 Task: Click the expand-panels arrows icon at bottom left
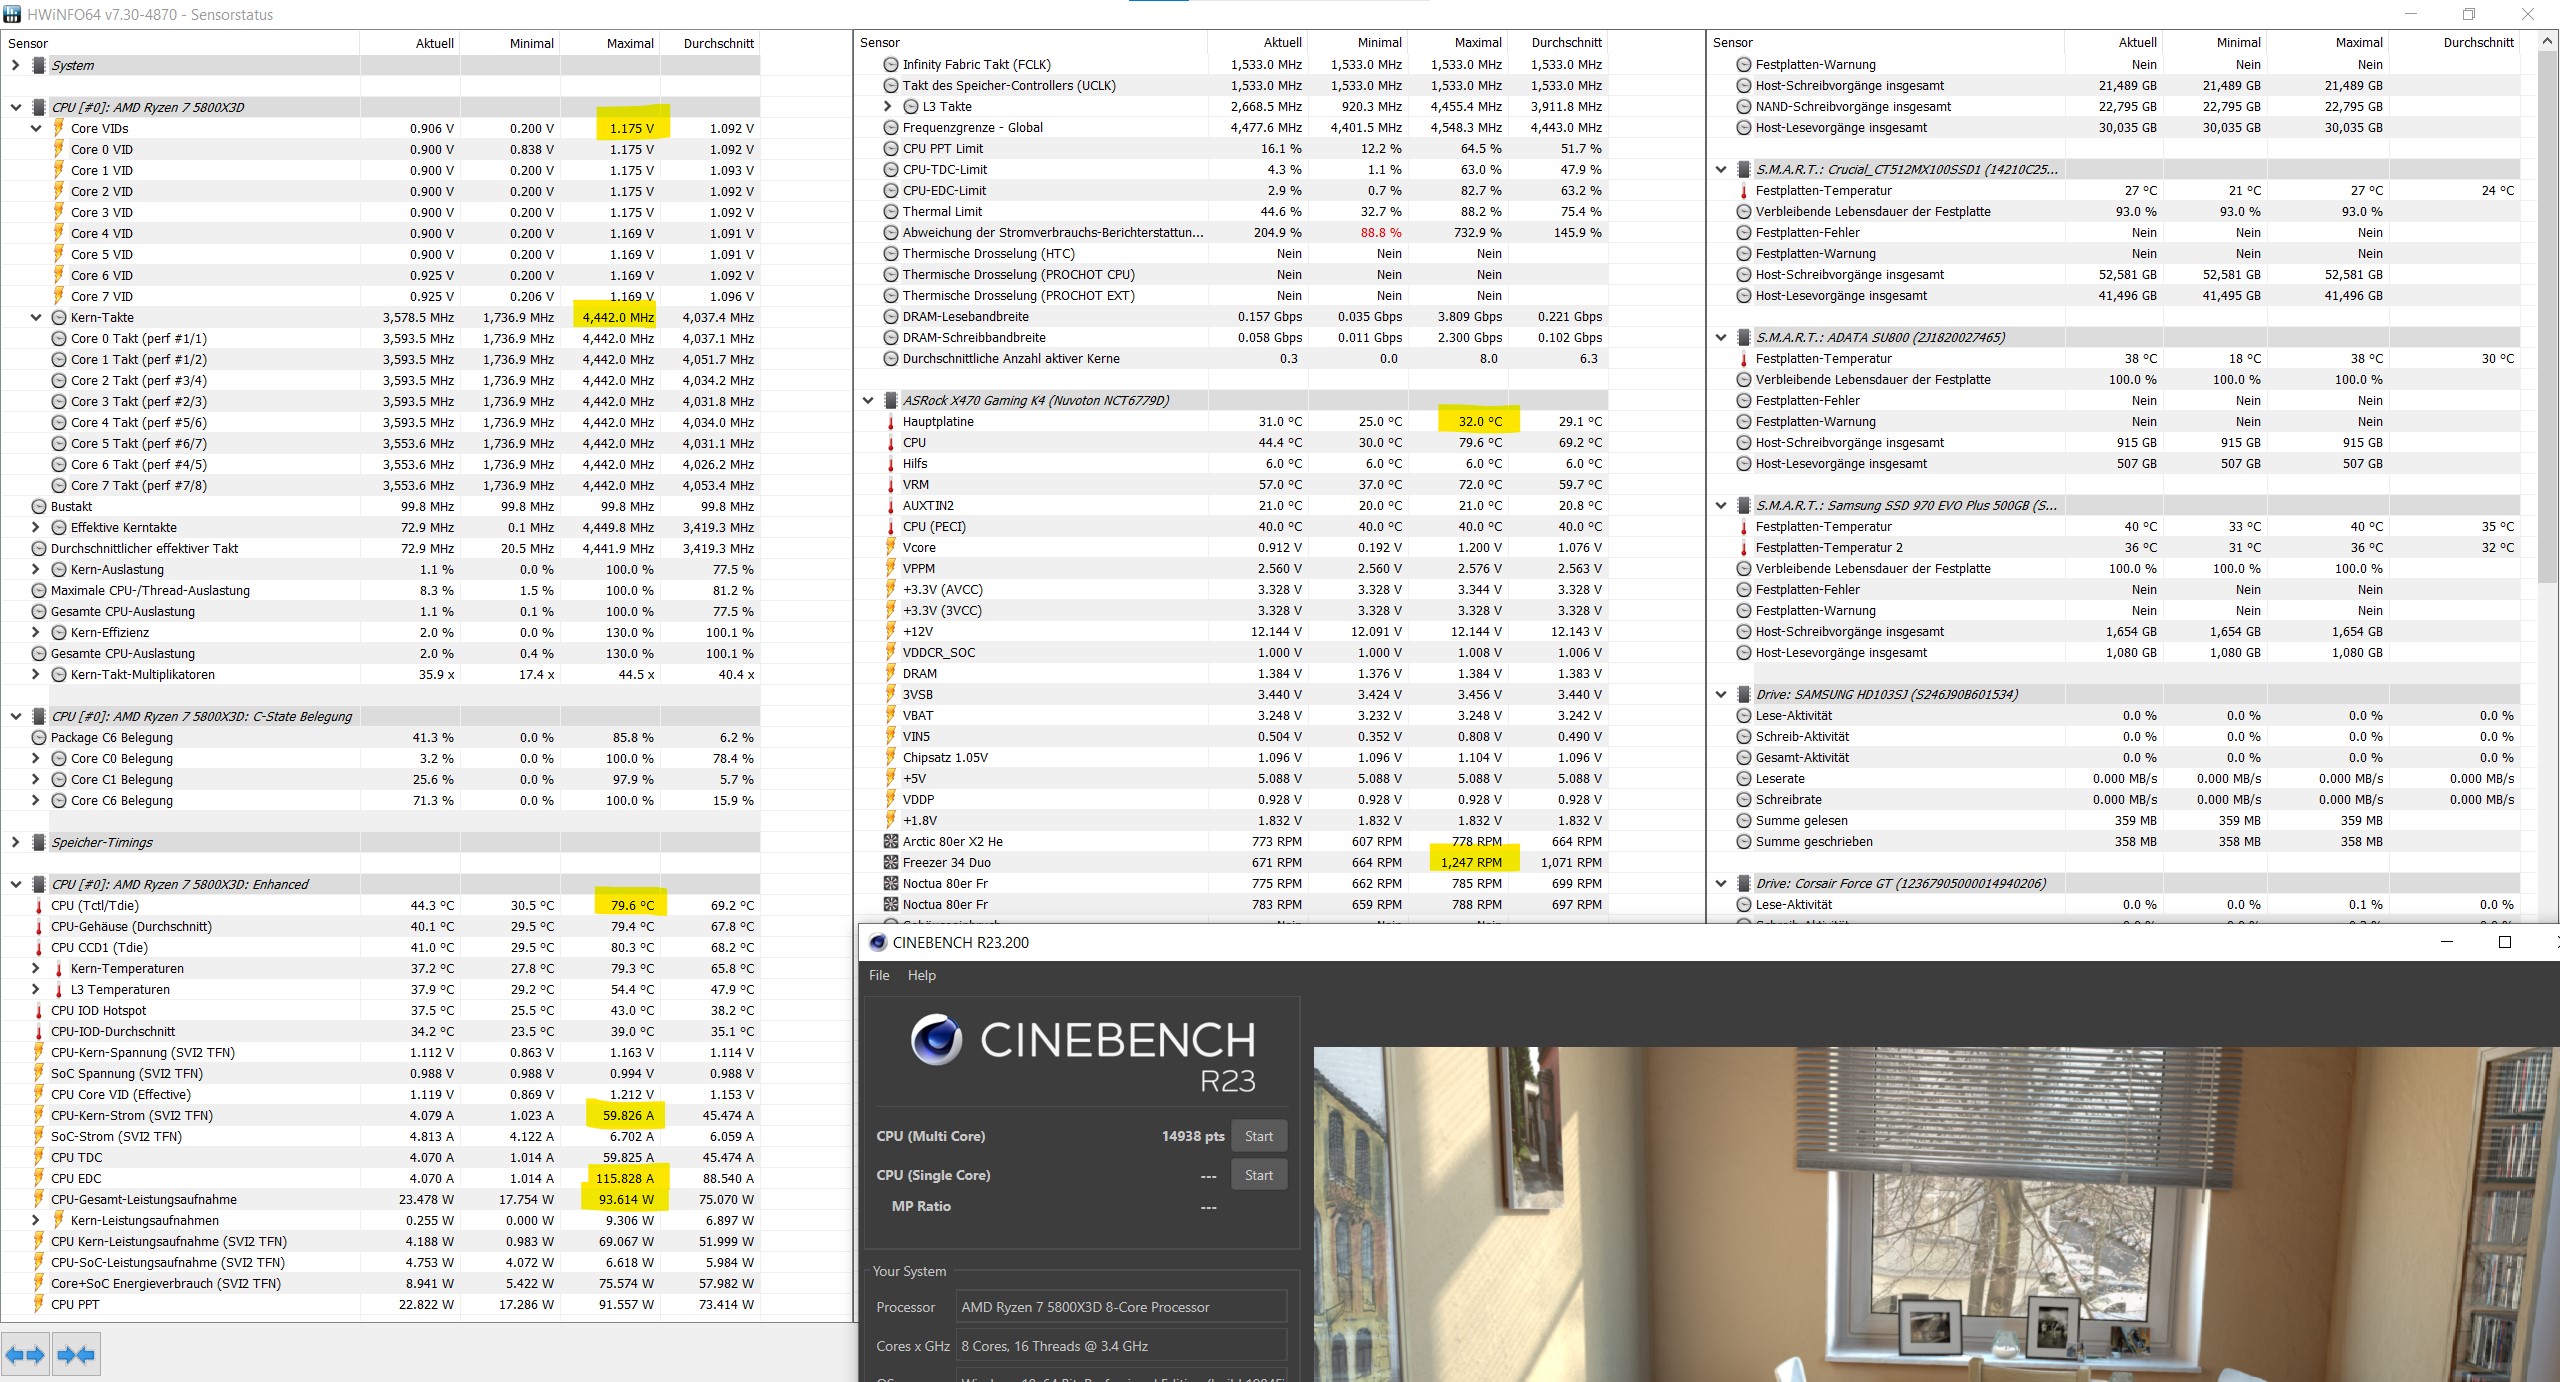pyautogui.click(x=25, y=1355)
